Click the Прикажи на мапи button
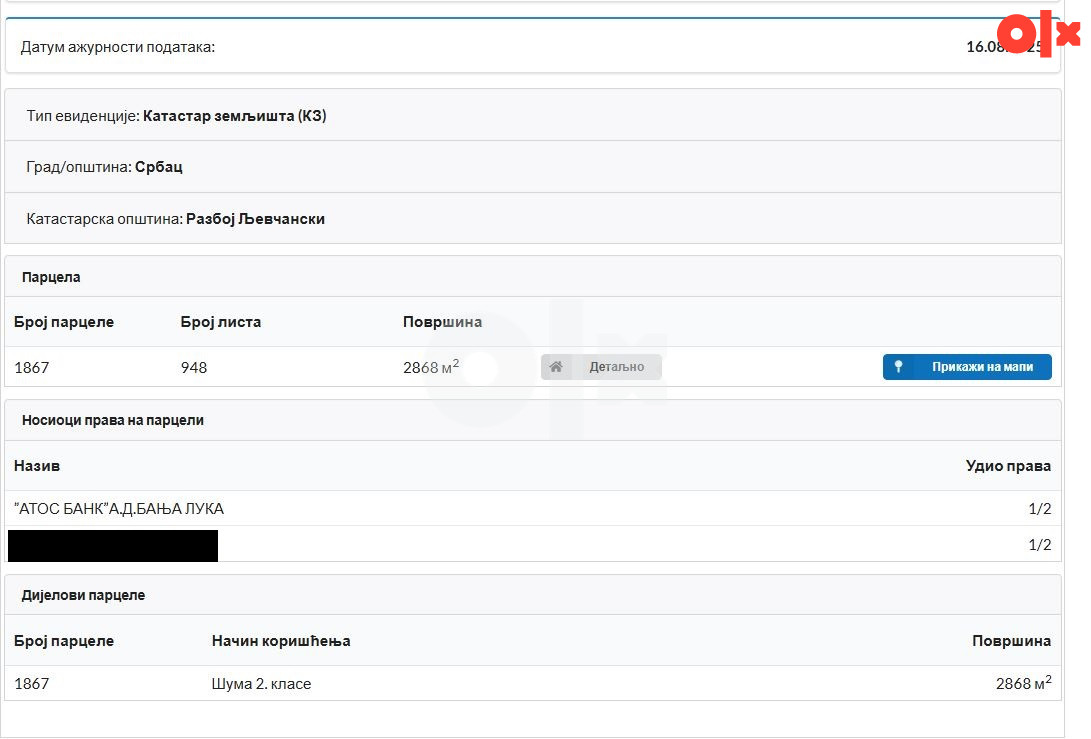 pyautogui.click(x=967, y=367)
